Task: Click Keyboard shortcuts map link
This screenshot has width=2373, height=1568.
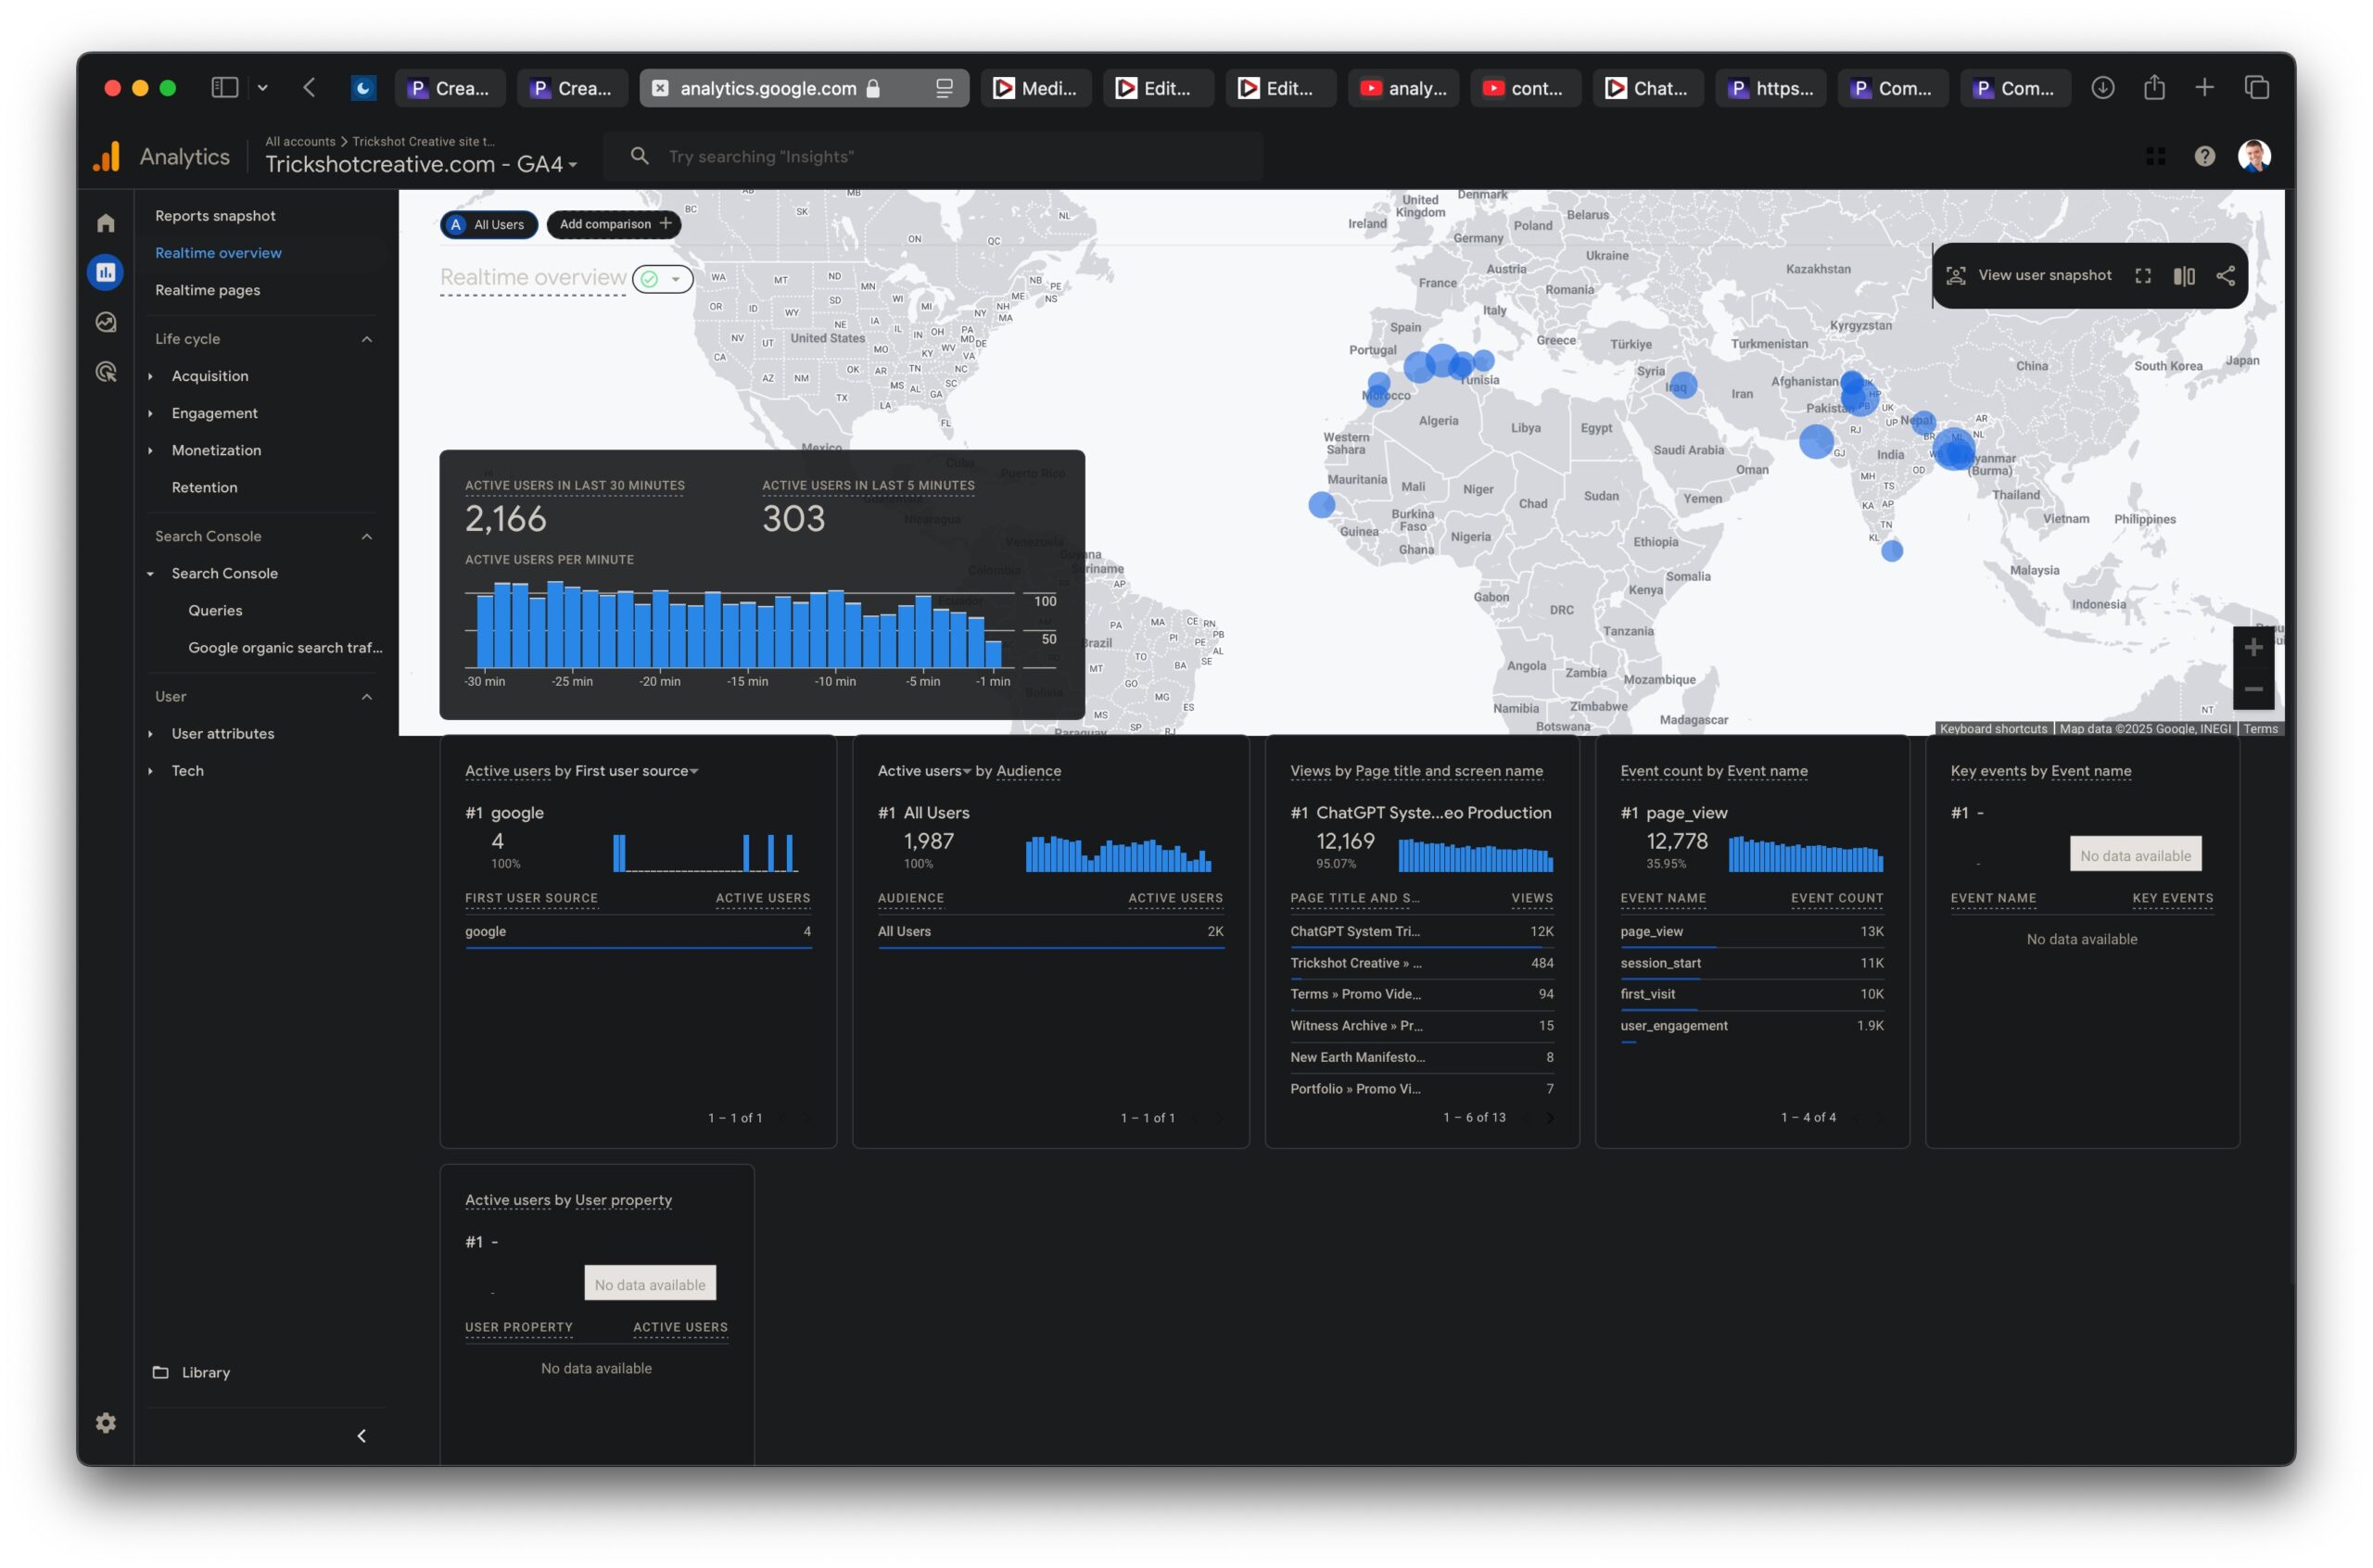Action: [1993, 728]
